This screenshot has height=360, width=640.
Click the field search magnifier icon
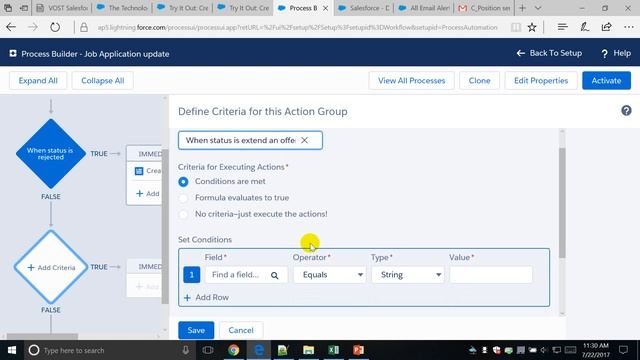click(x=275, y=276)
